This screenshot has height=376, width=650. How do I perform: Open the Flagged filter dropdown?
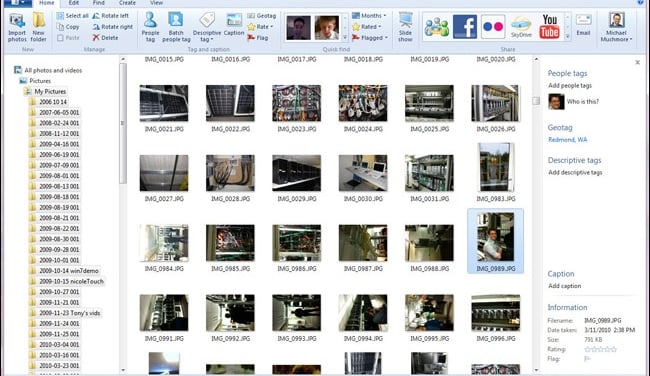pyautogui.click(x=370, y=37)
